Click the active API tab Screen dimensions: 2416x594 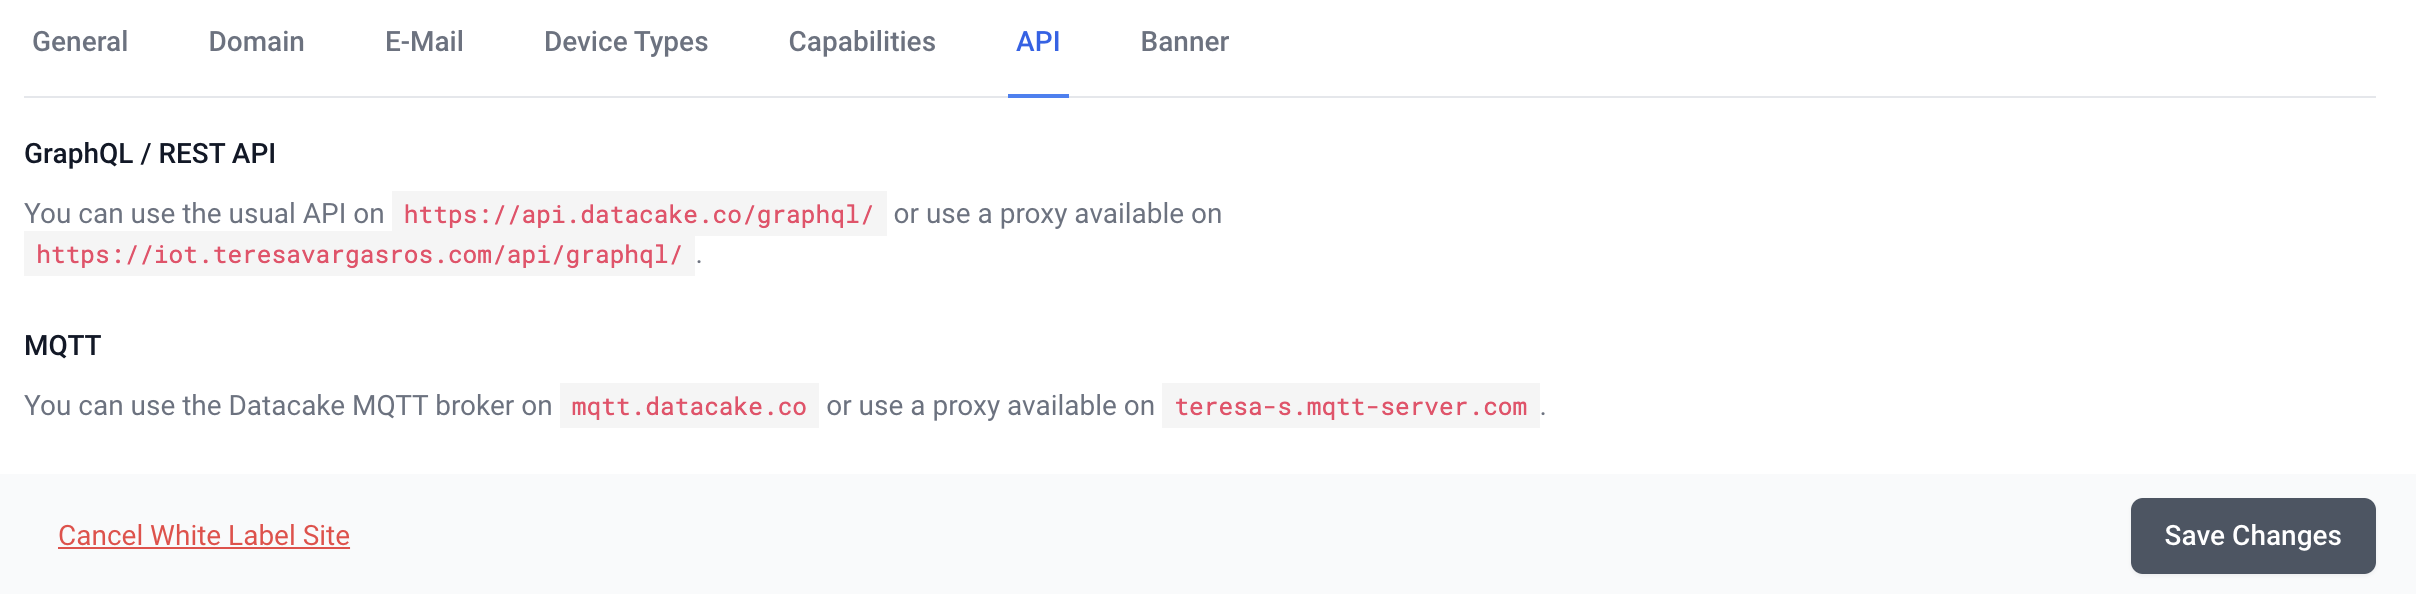(x=1038, y=42)
